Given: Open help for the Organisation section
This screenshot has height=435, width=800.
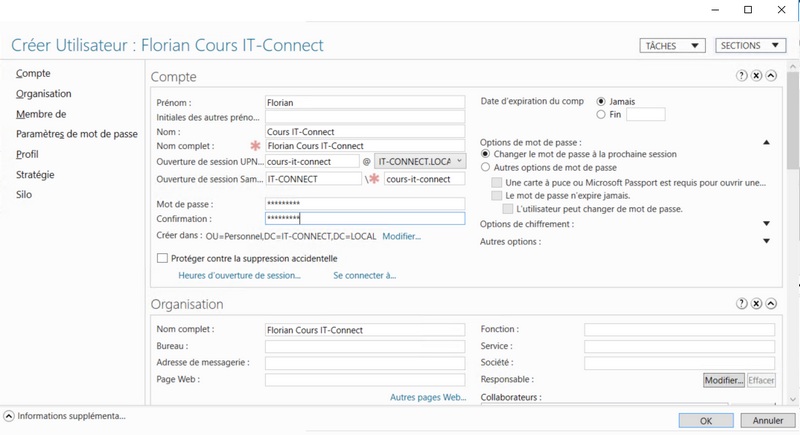Looking at the screenshot, I should (742, 304).
